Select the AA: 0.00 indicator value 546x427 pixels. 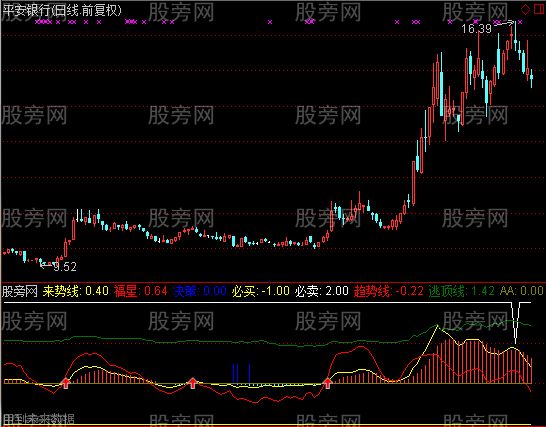click(522, 291)
